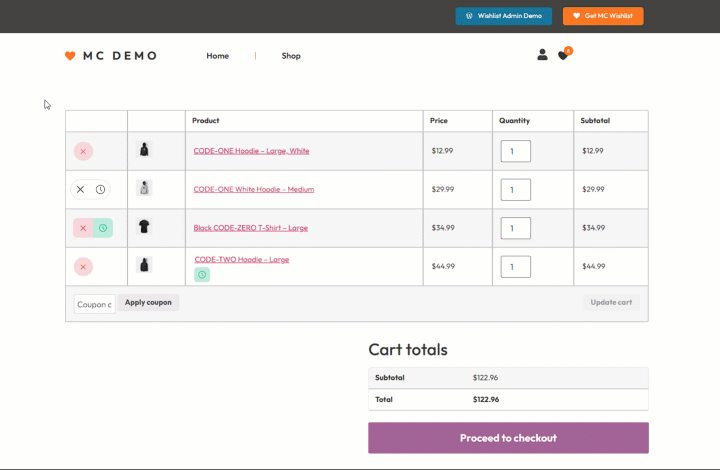Open the Home menu item

tap(218, 56)
